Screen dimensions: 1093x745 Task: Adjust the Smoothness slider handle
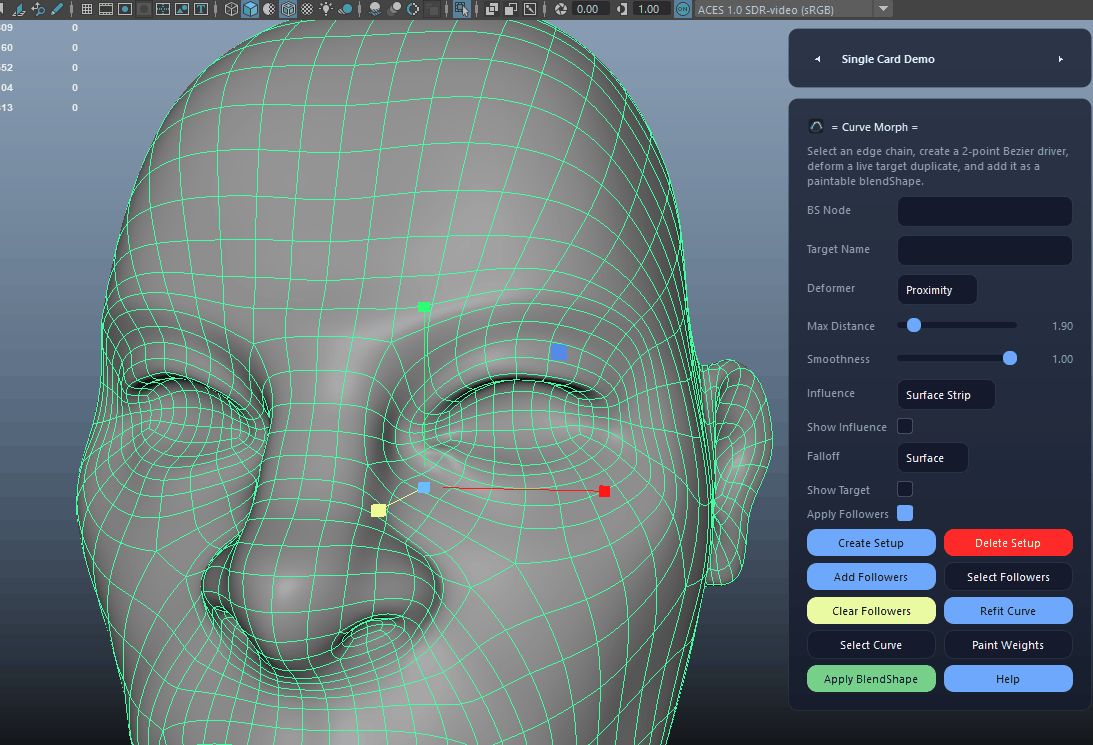pos(1009,358)
